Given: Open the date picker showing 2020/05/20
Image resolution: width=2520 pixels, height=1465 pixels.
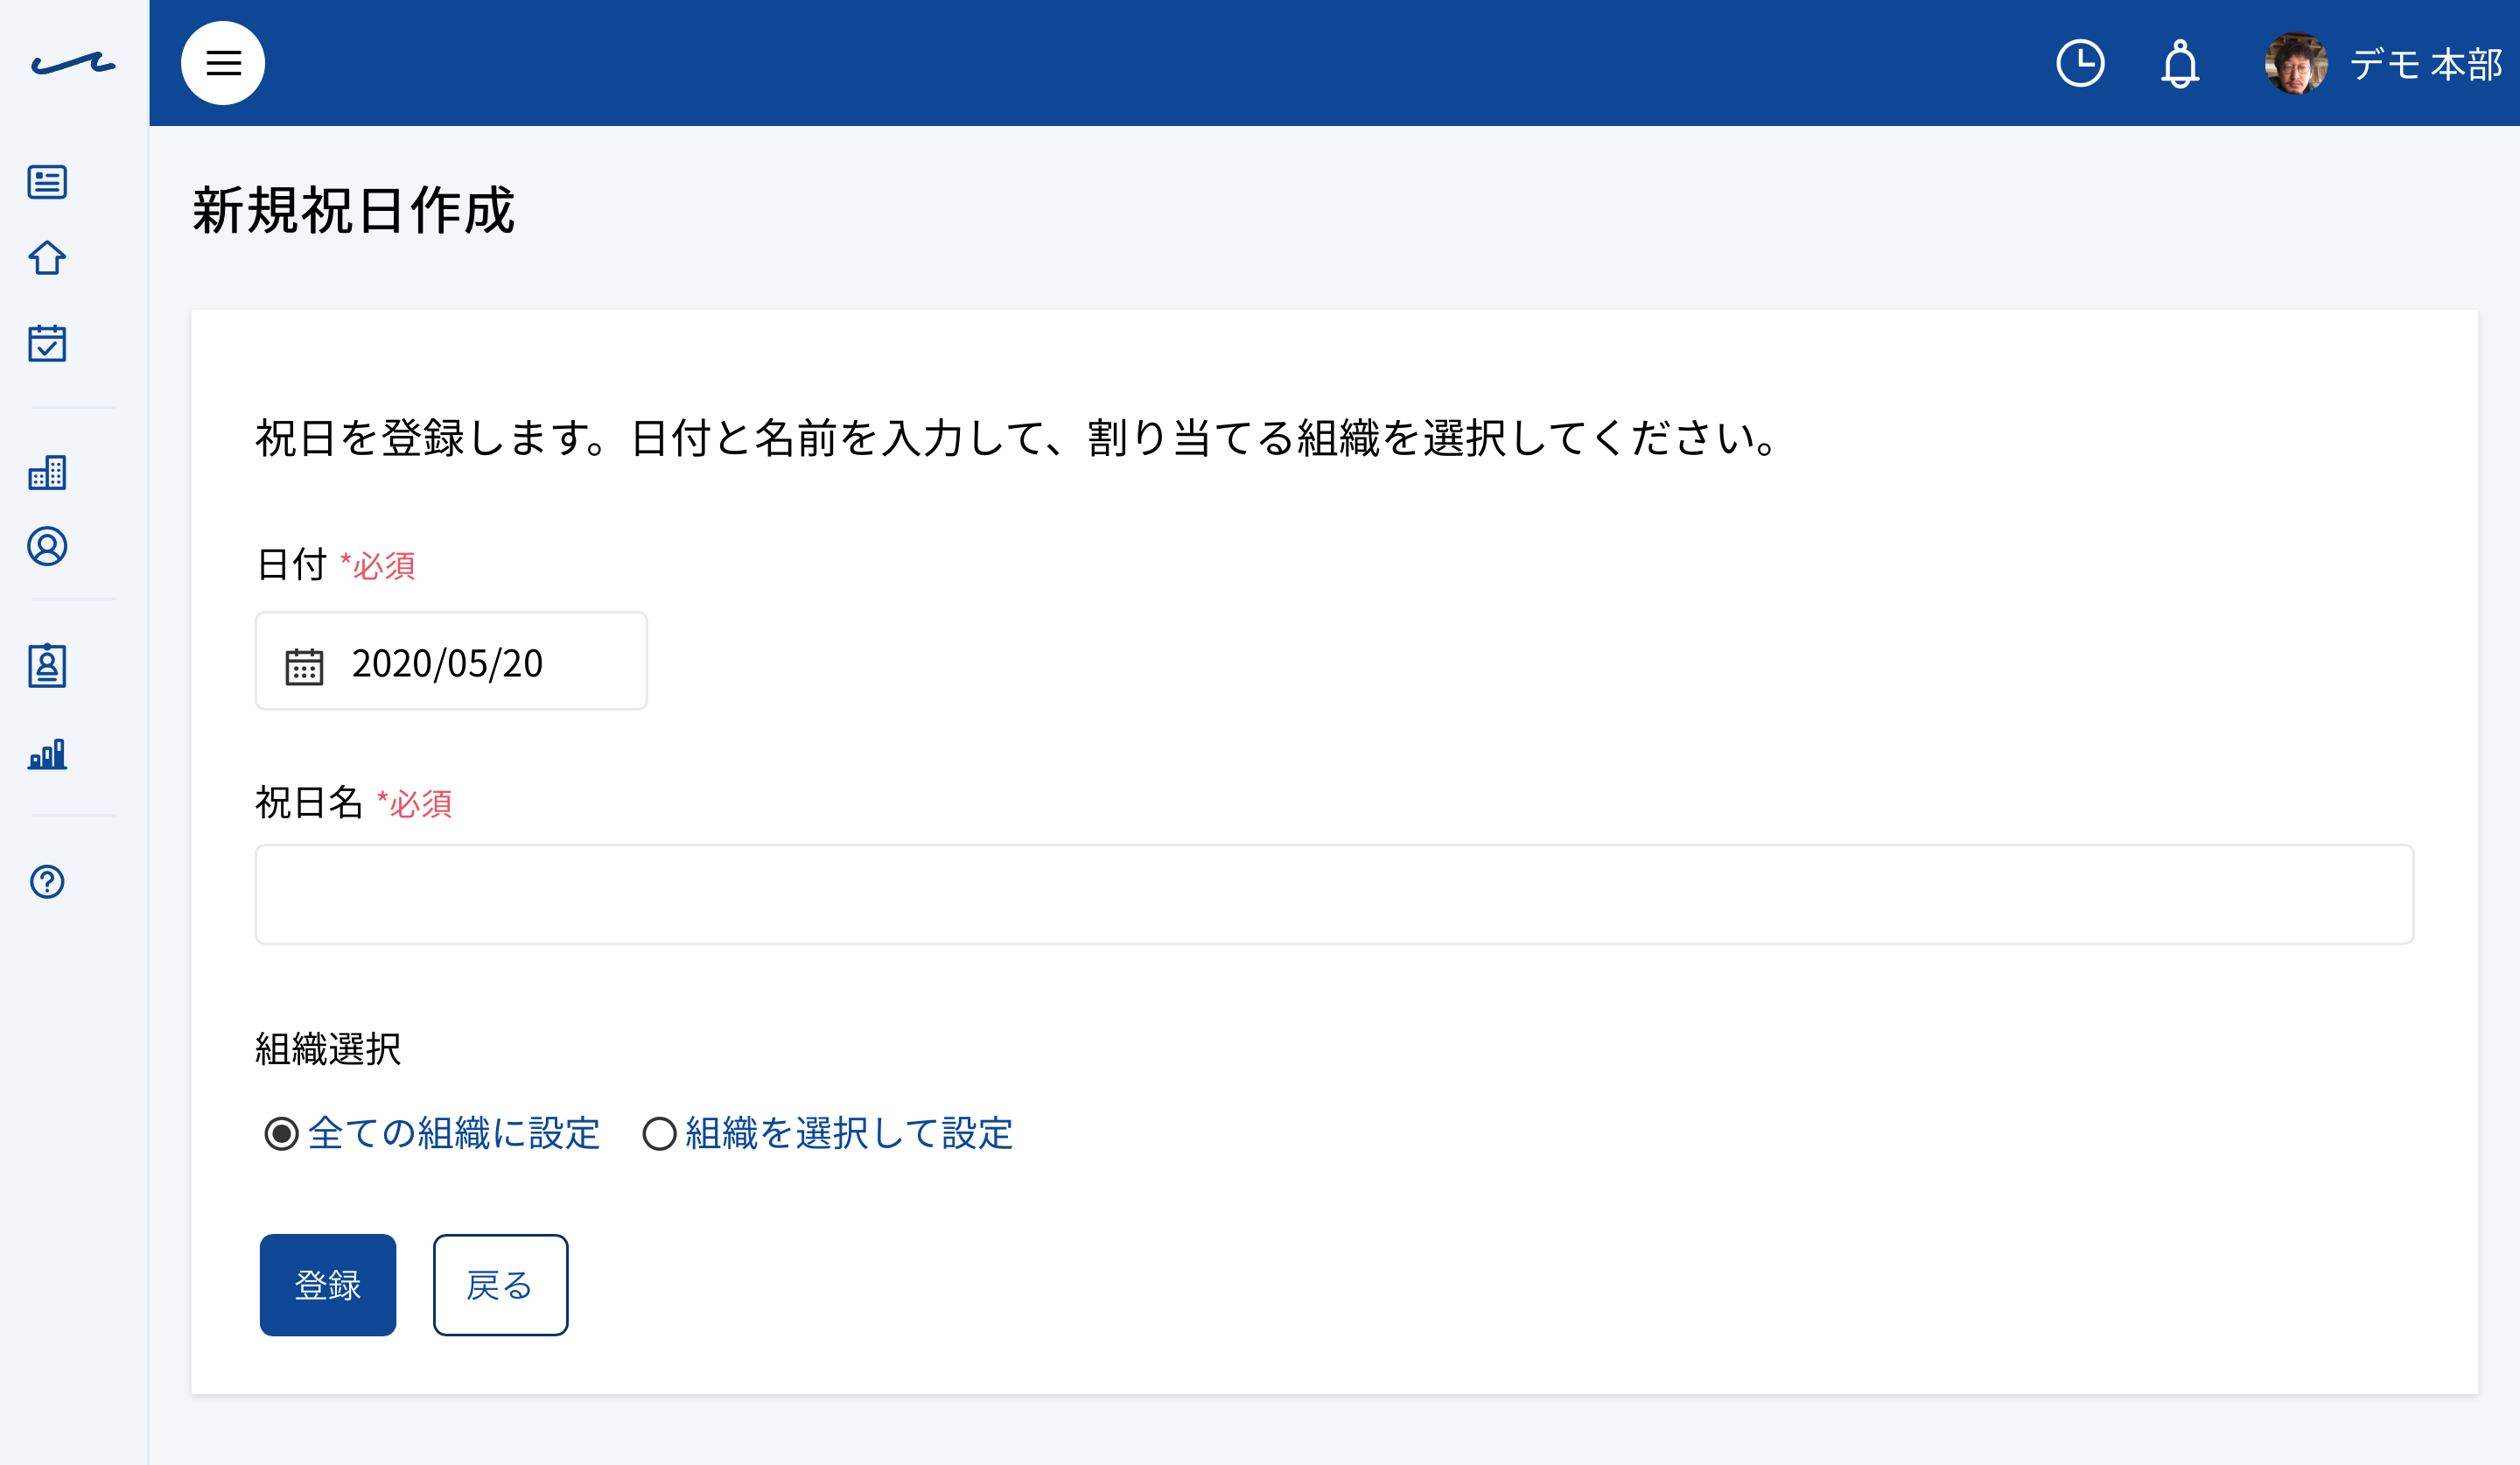Looking at the screenshot, I should pos(451,661).
